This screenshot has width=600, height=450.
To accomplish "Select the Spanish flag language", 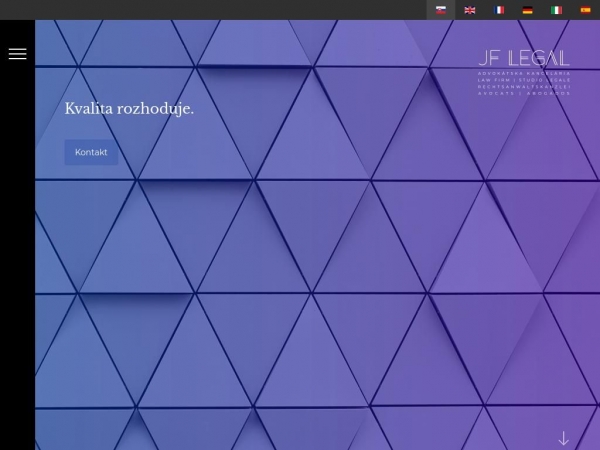I will click(x=585, y=10).
